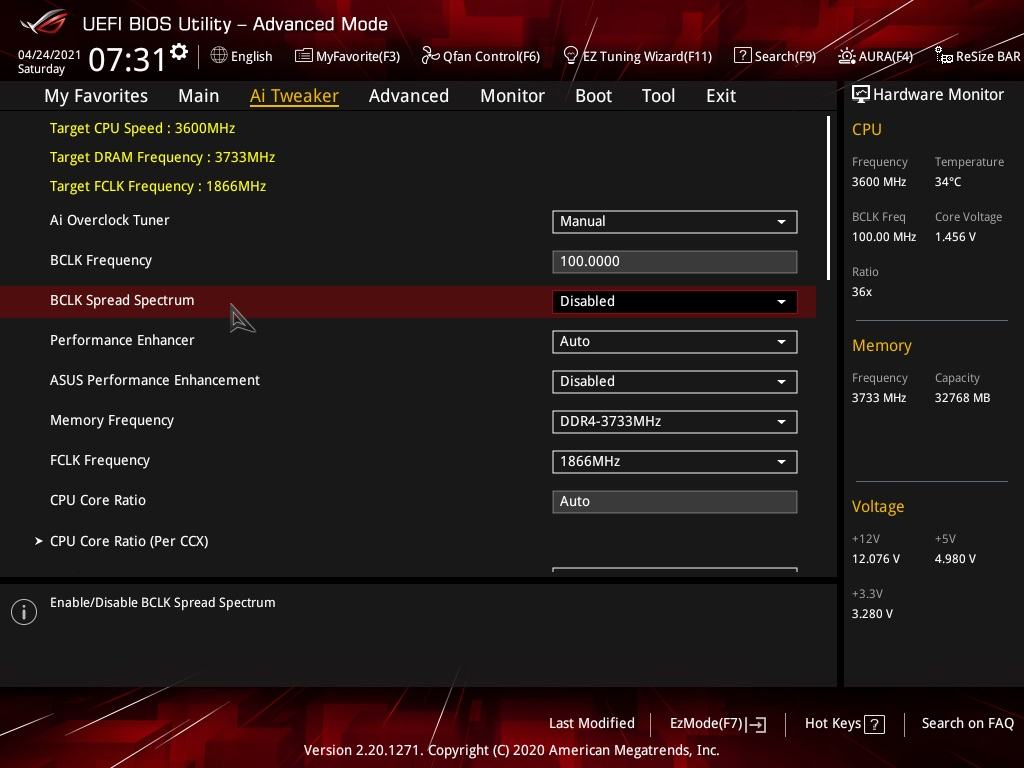The width and height of the screenshot is (1024, 768).
Task: Open the Tool tab
Action: [658, 96]
